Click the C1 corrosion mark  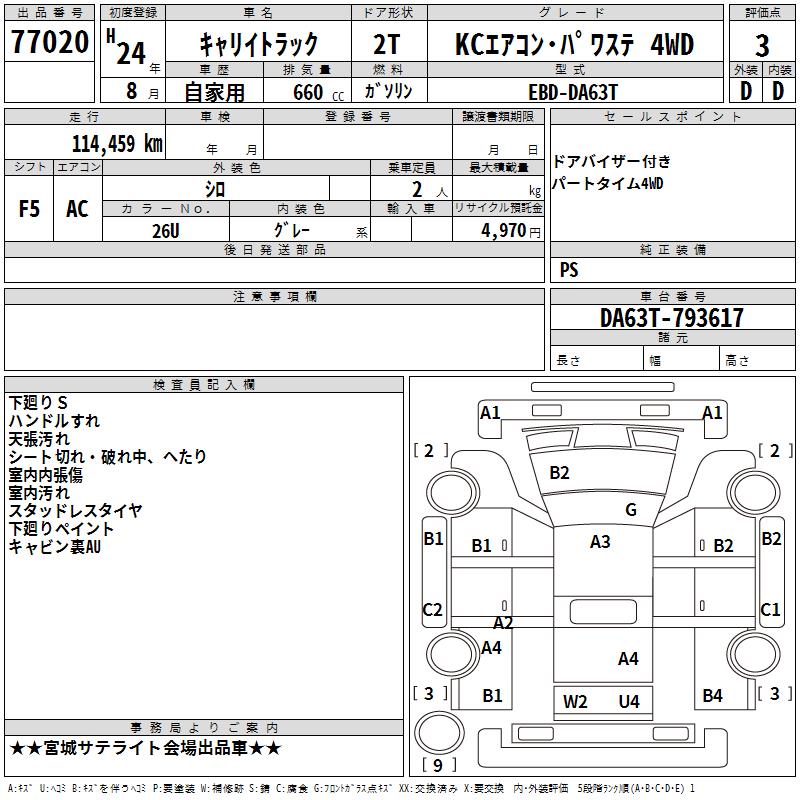770,609
